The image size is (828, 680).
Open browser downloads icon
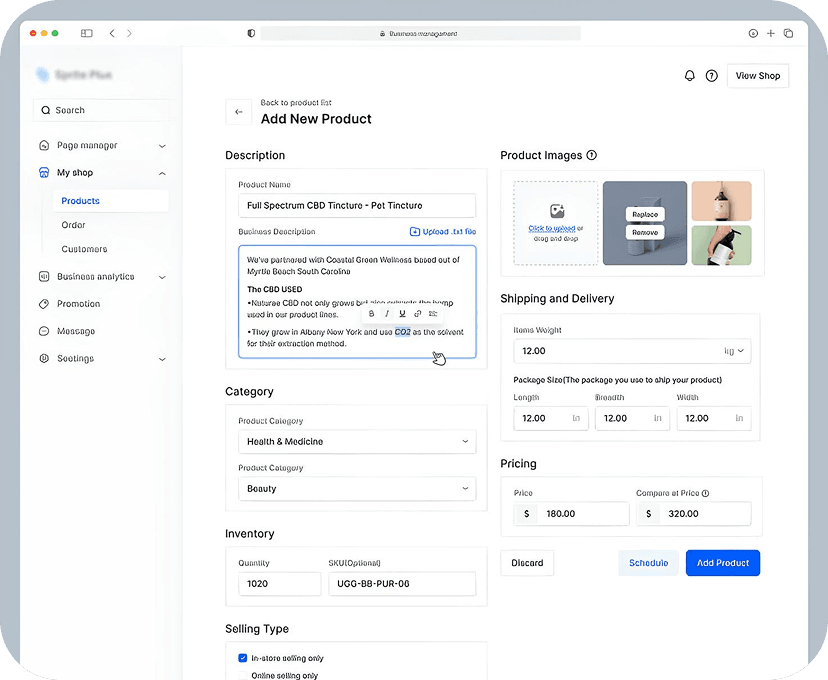tap(753, 33)
